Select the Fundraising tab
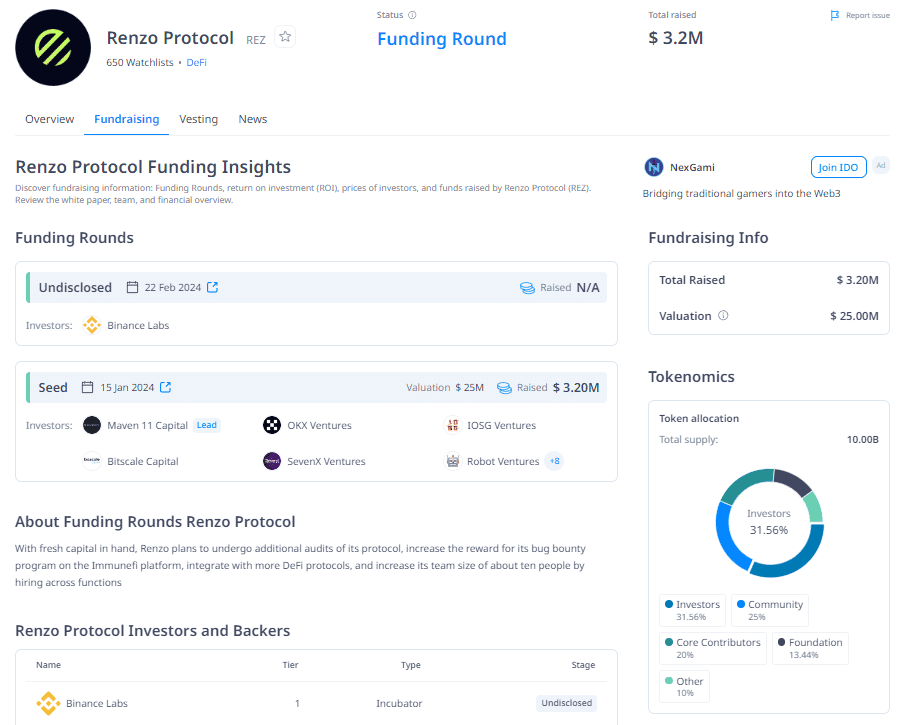901x725 pixels. pos(126,119)
